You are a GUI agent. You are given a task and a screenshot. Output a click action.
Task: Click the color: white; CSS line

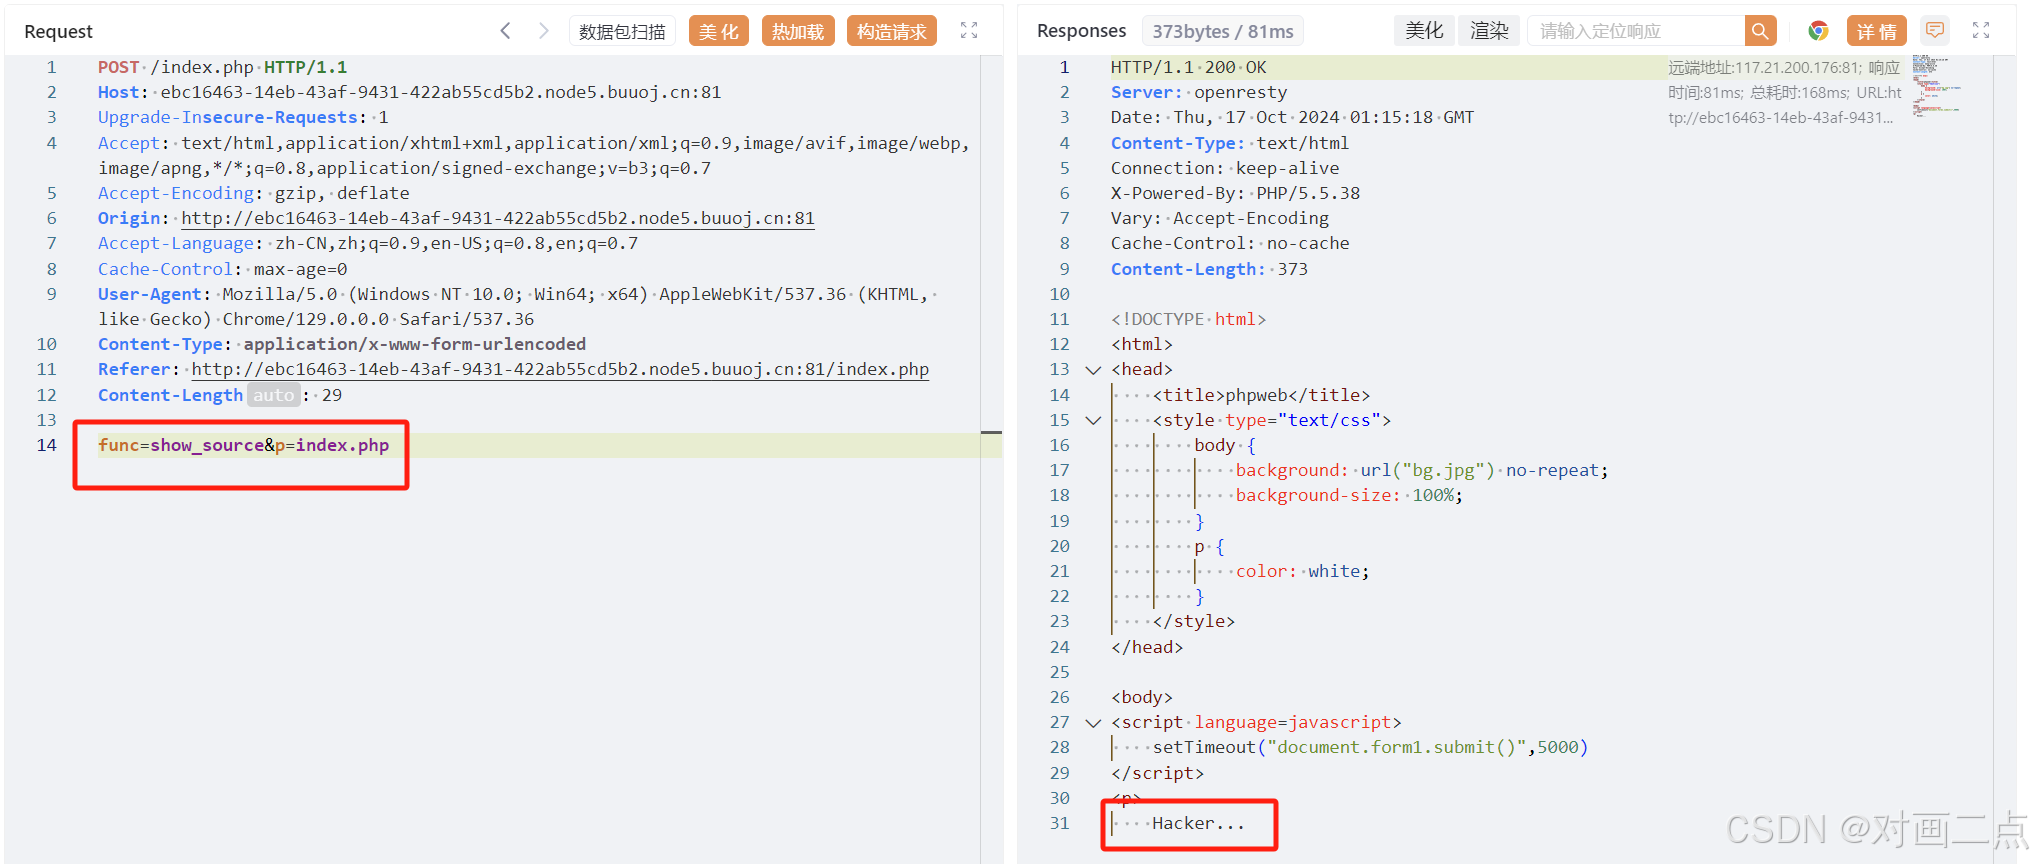1302,571
